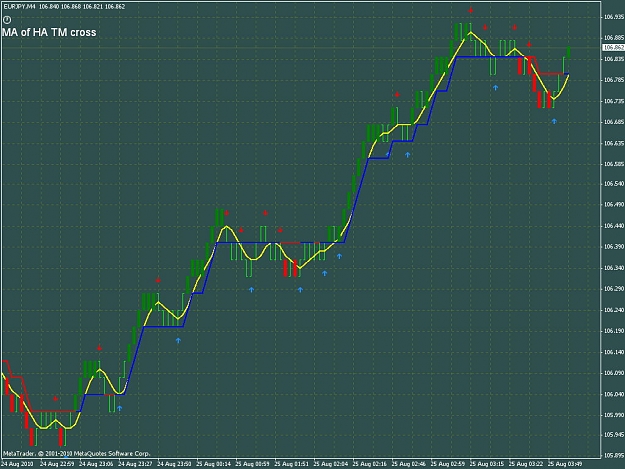Click the 106.040 price axis label

coord(614,394)
